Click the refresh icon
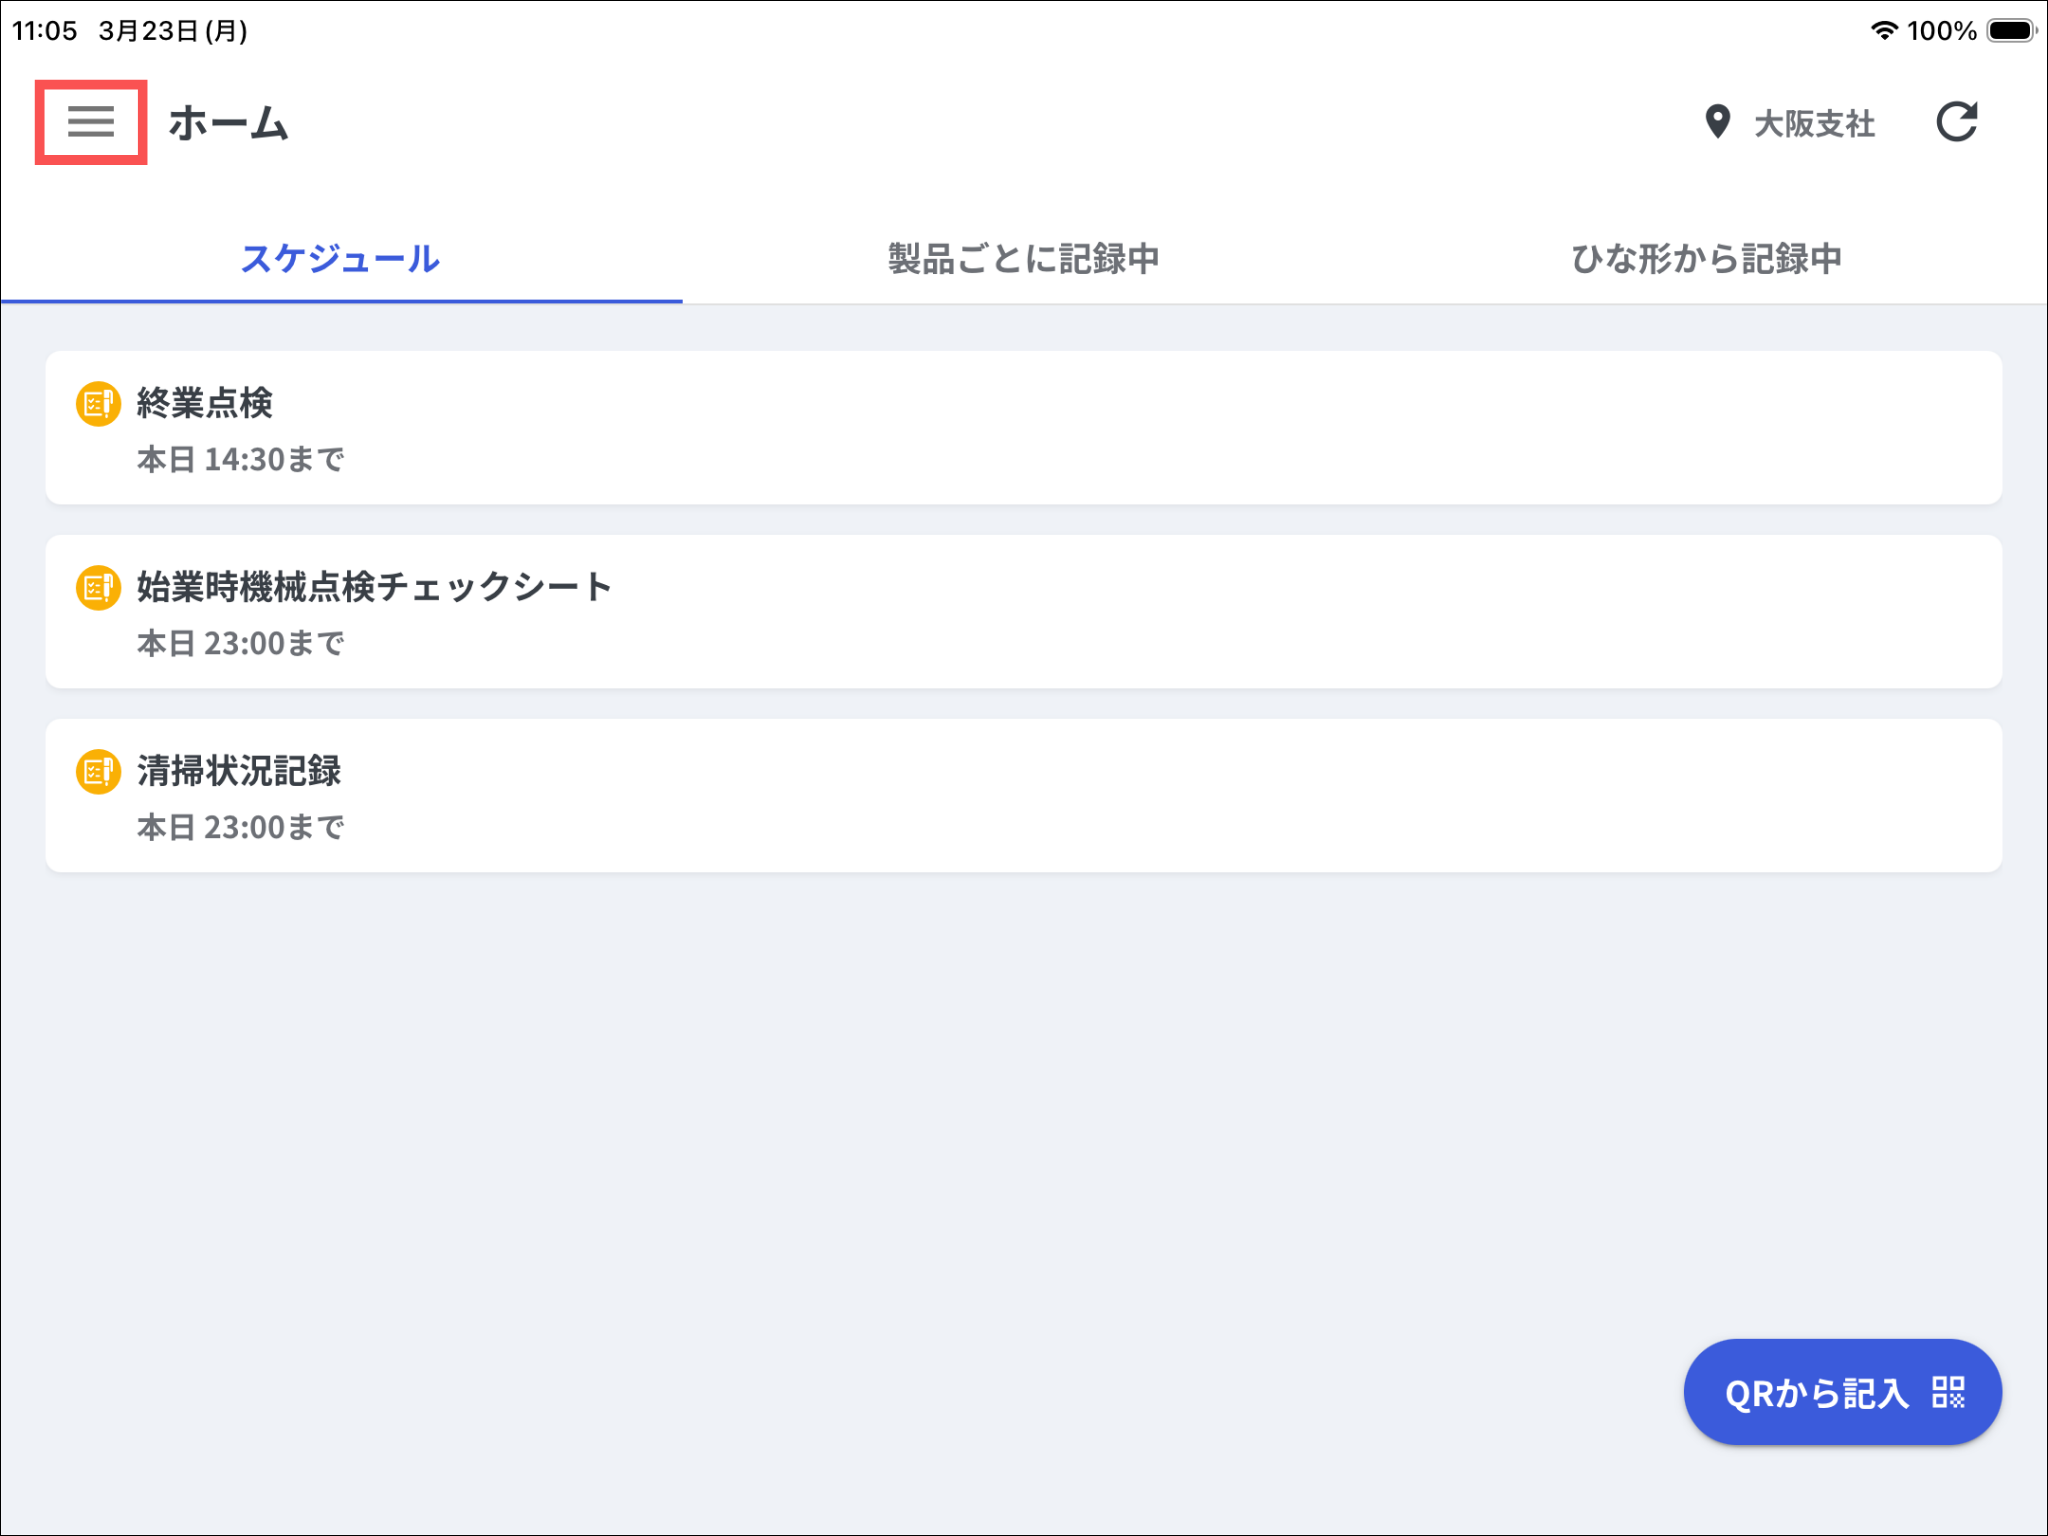Image resolution: width=2048 pixels, height=1536 pixels. [x=1956, y=122]
